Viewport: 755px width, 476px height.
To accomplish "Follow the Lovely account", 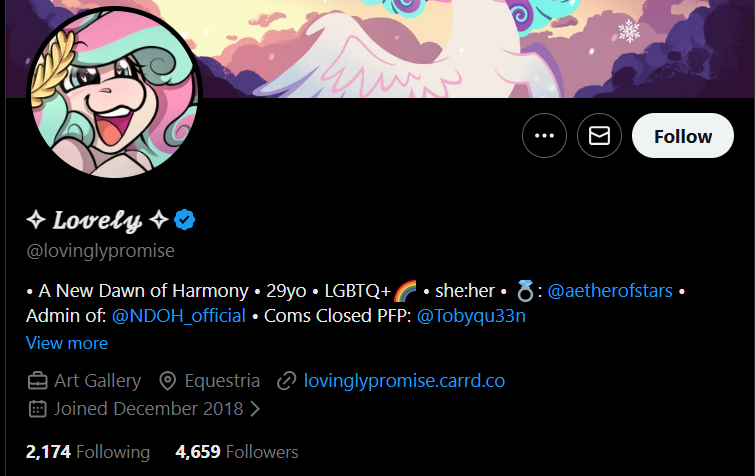I will 683,136.
